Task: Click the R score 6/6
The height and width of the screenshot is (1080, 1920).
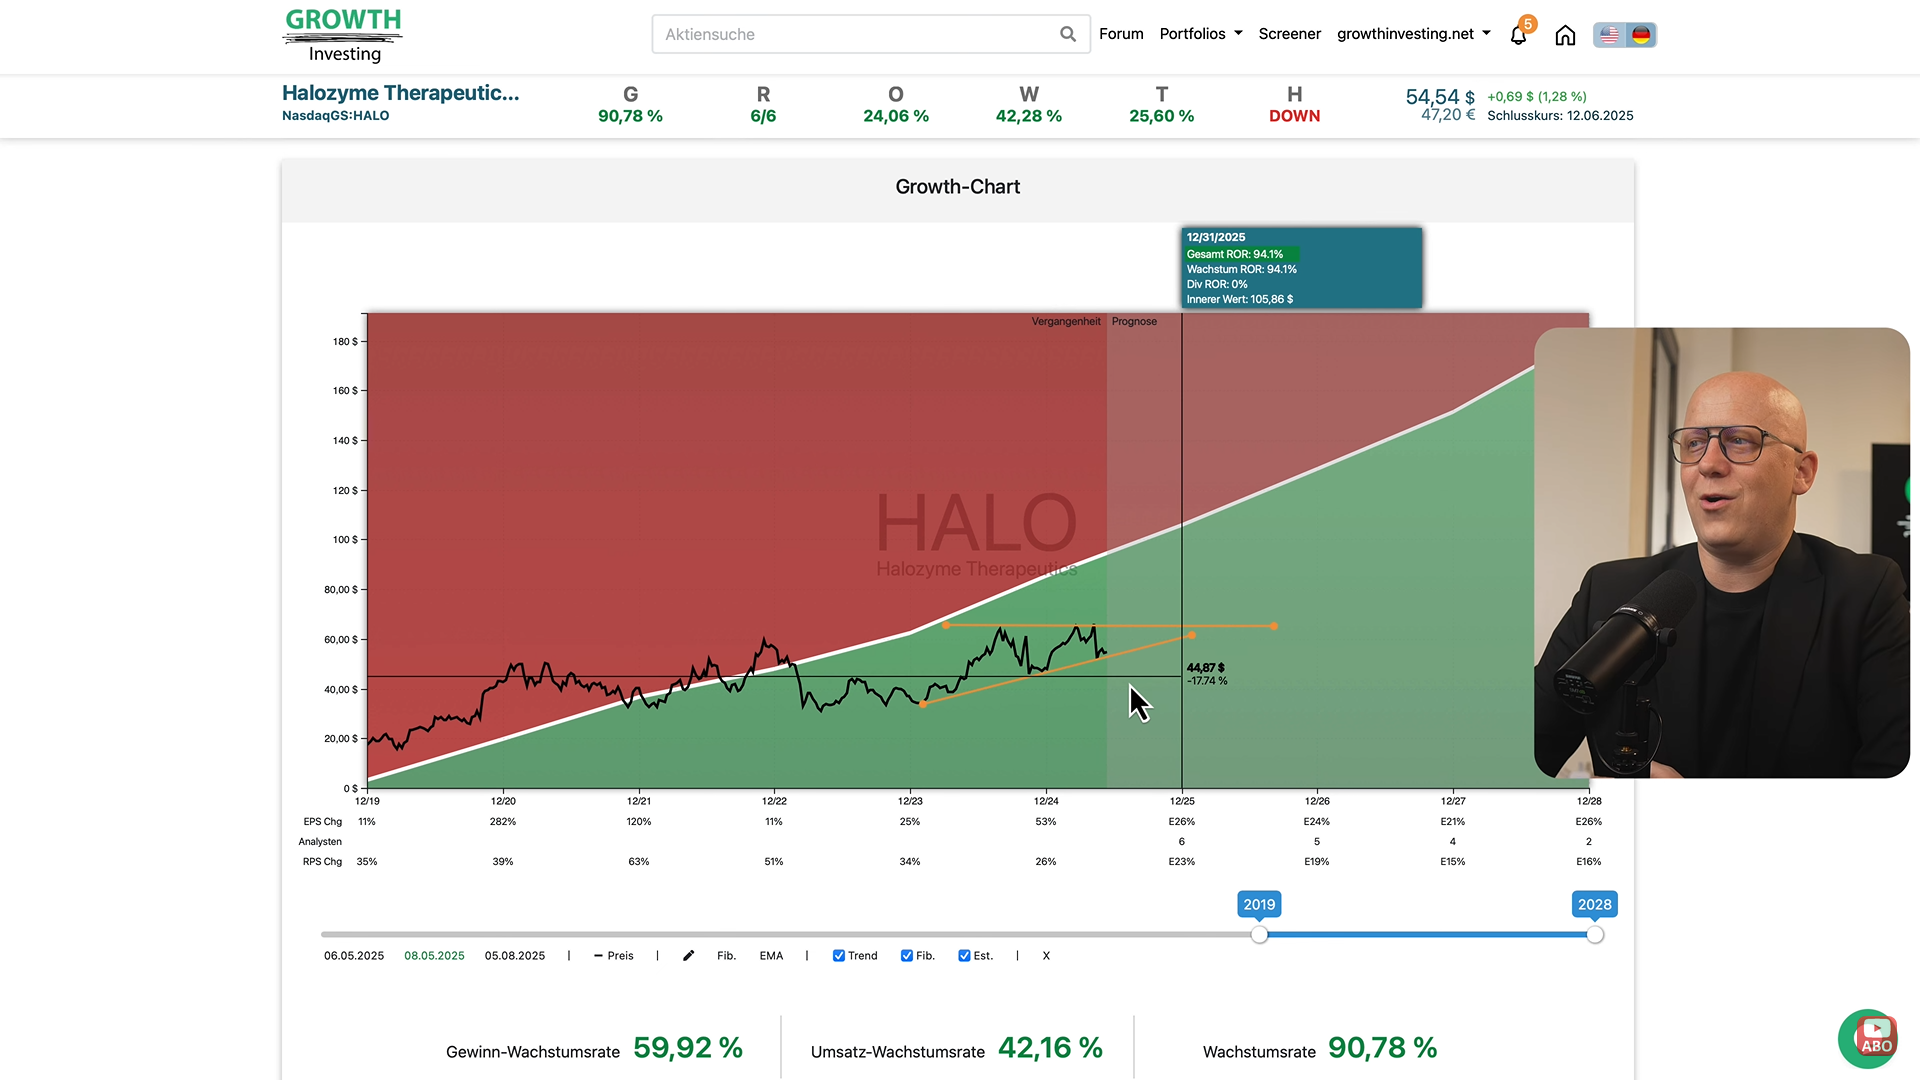Action: tap(763, 116)
